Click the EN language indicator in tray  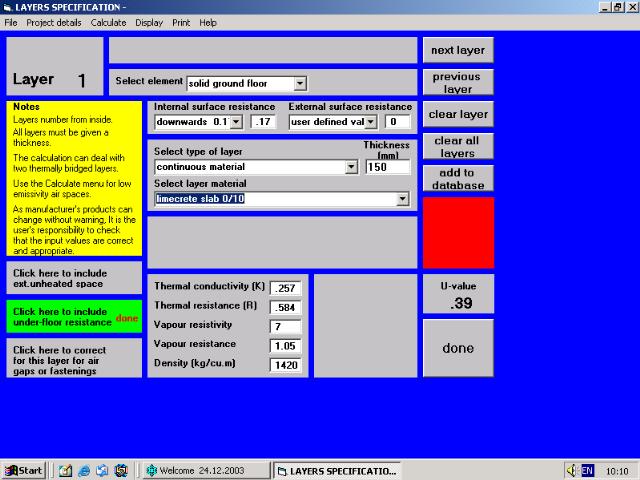click(587, 470)
